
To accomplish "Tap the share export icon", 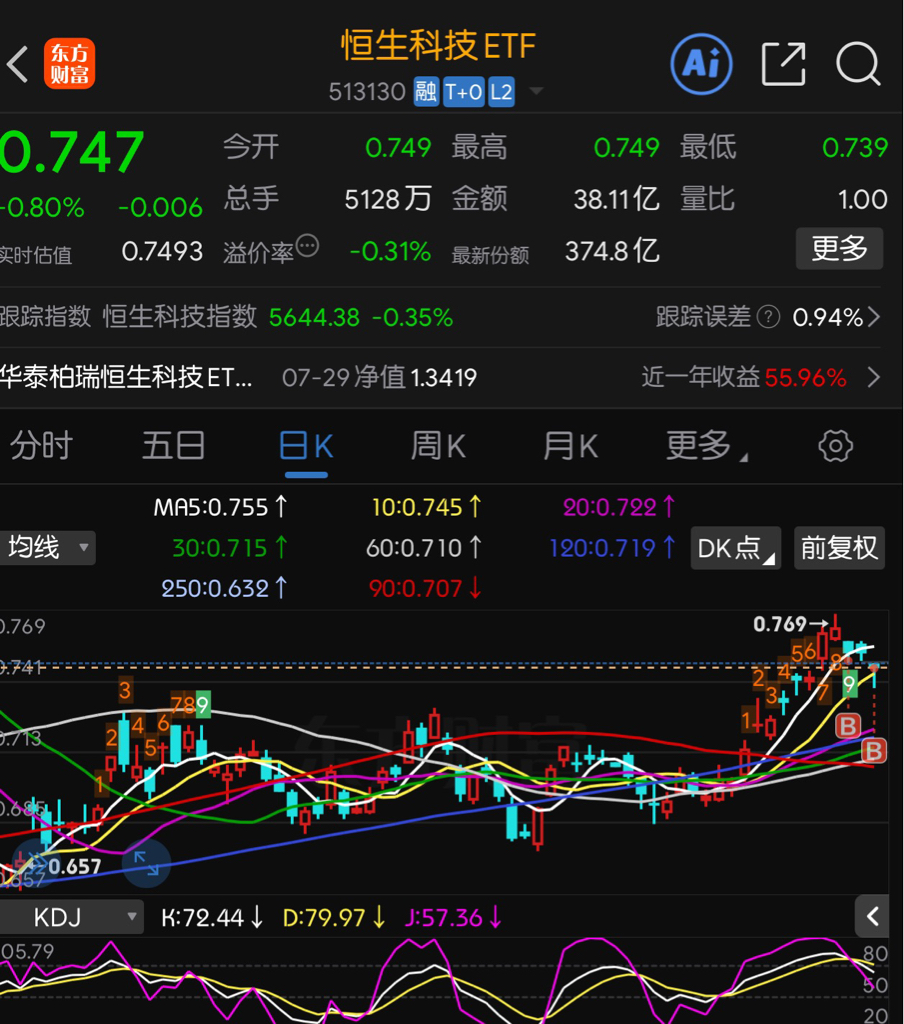I will [783, 64].
